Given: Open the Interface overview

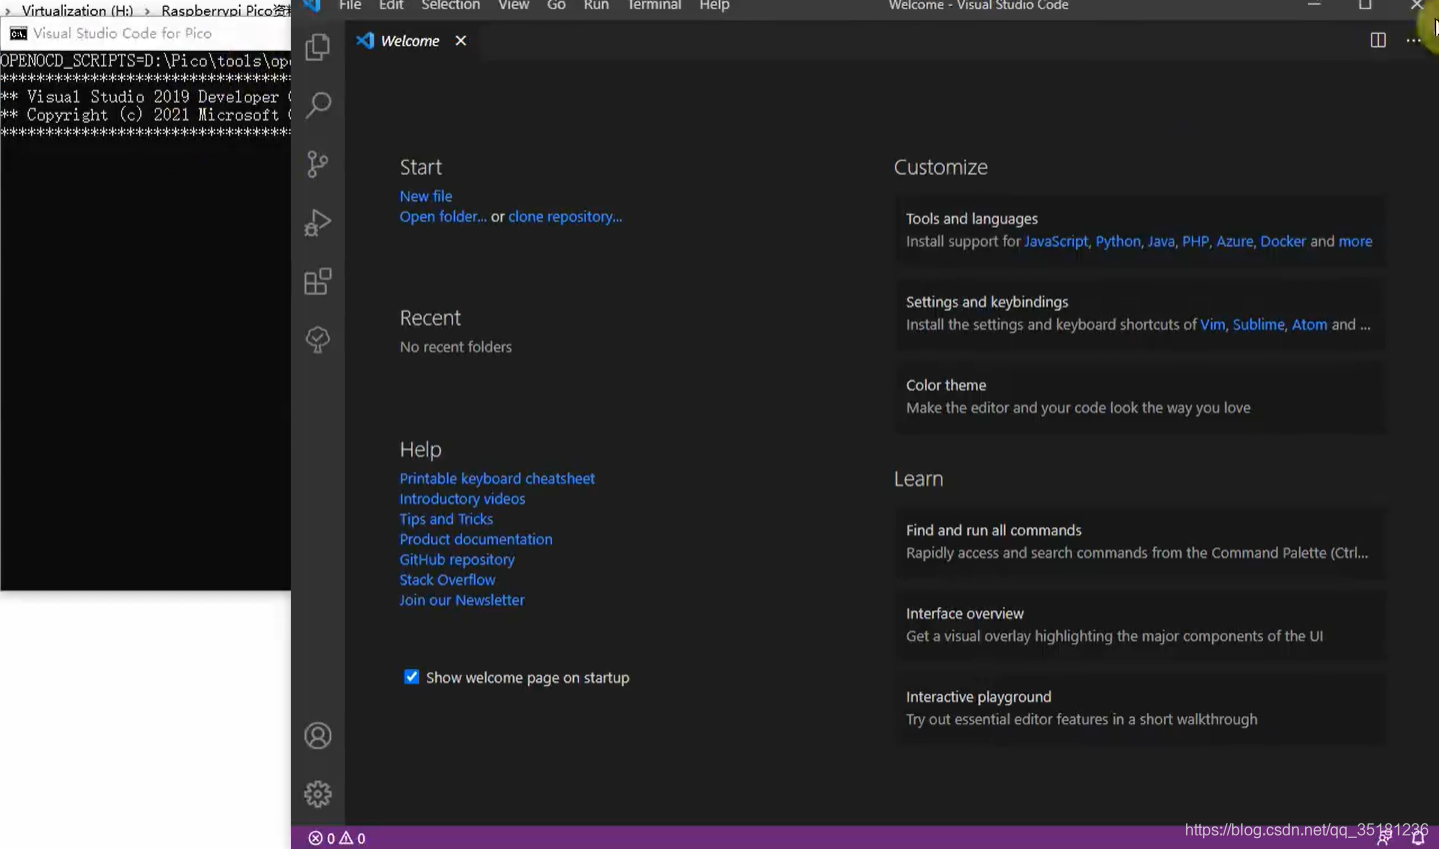Looking at the screenshot, I should 1139,625.
